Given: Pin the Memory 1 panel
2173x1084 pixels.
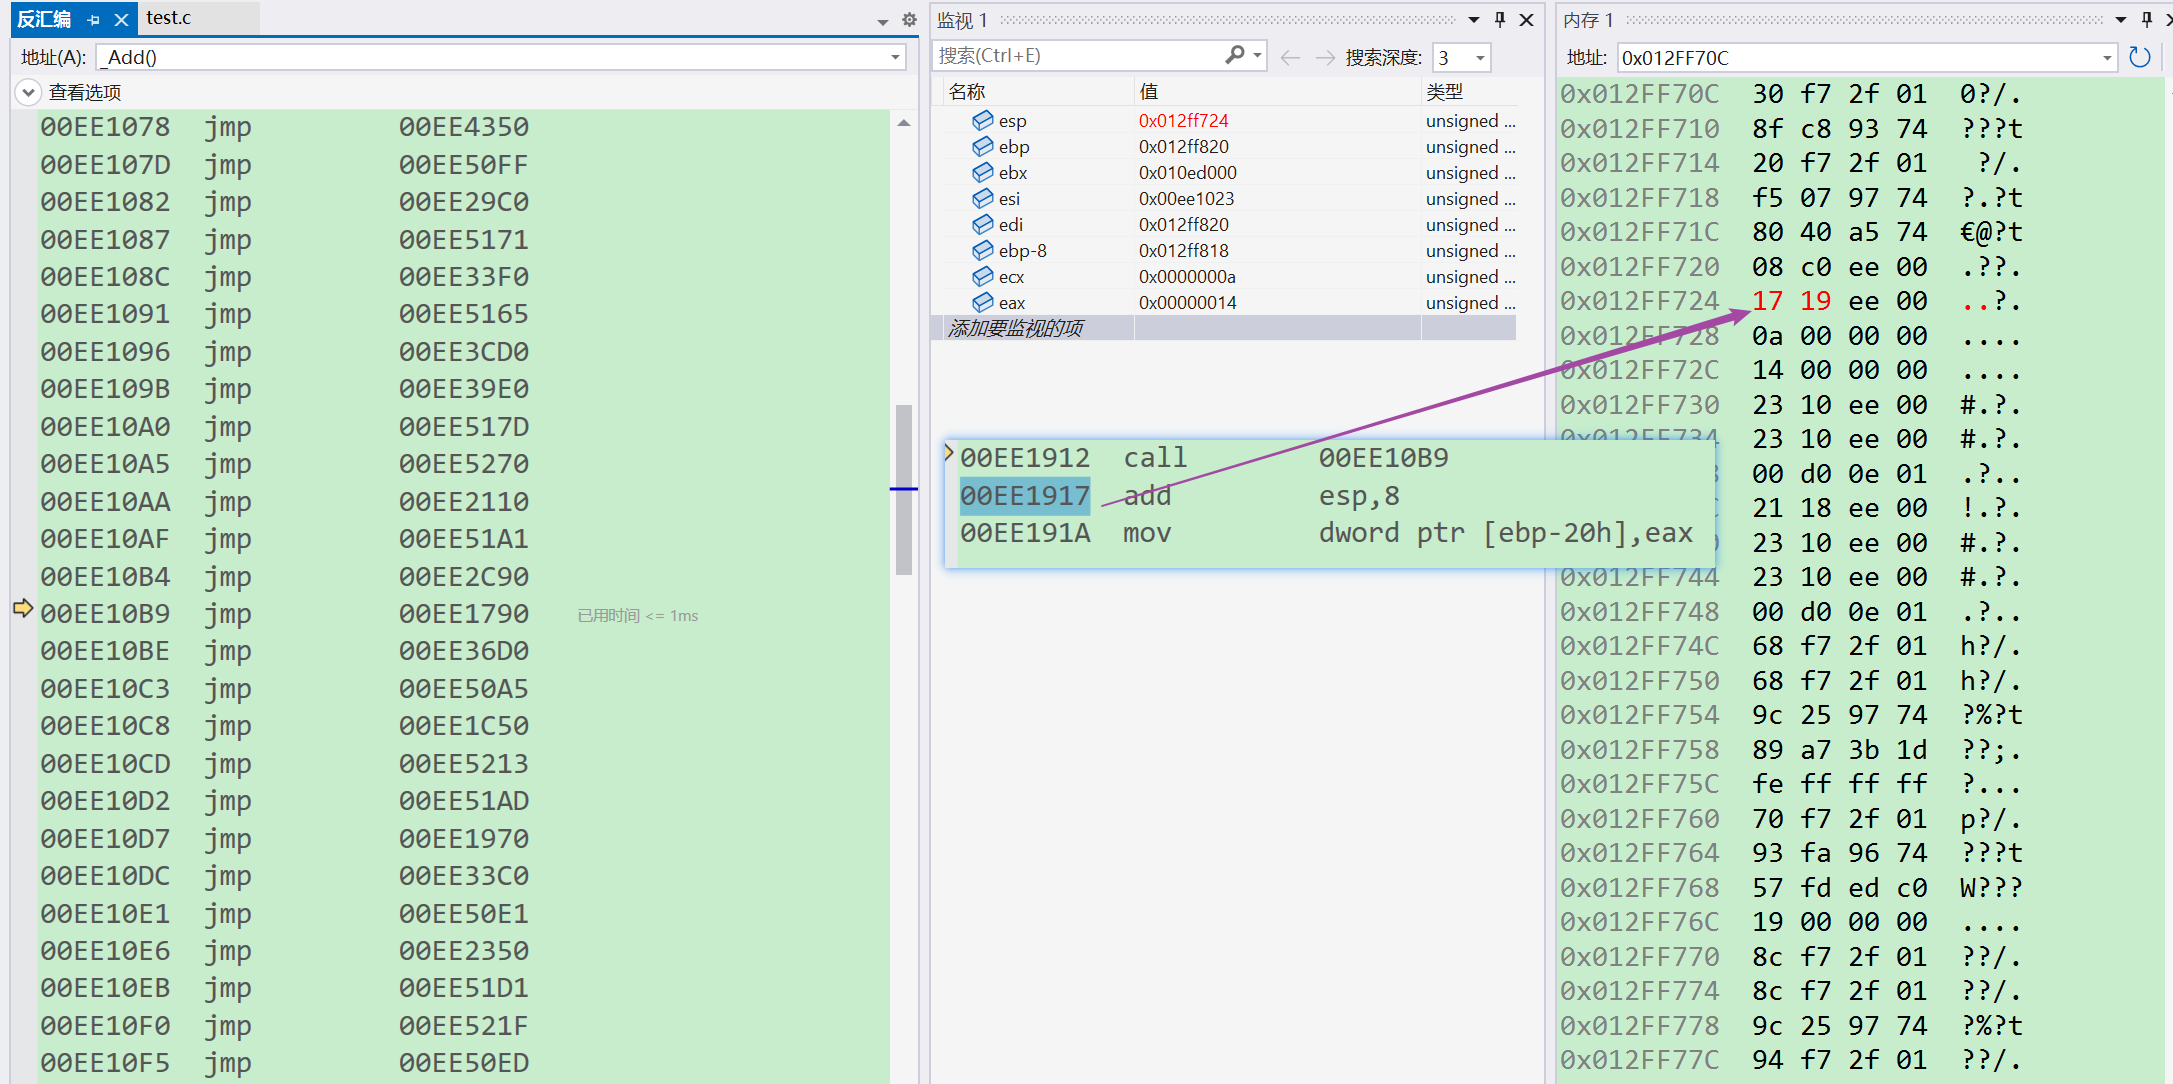Looking at the screenshot, I should click(x=2147, y=19).
